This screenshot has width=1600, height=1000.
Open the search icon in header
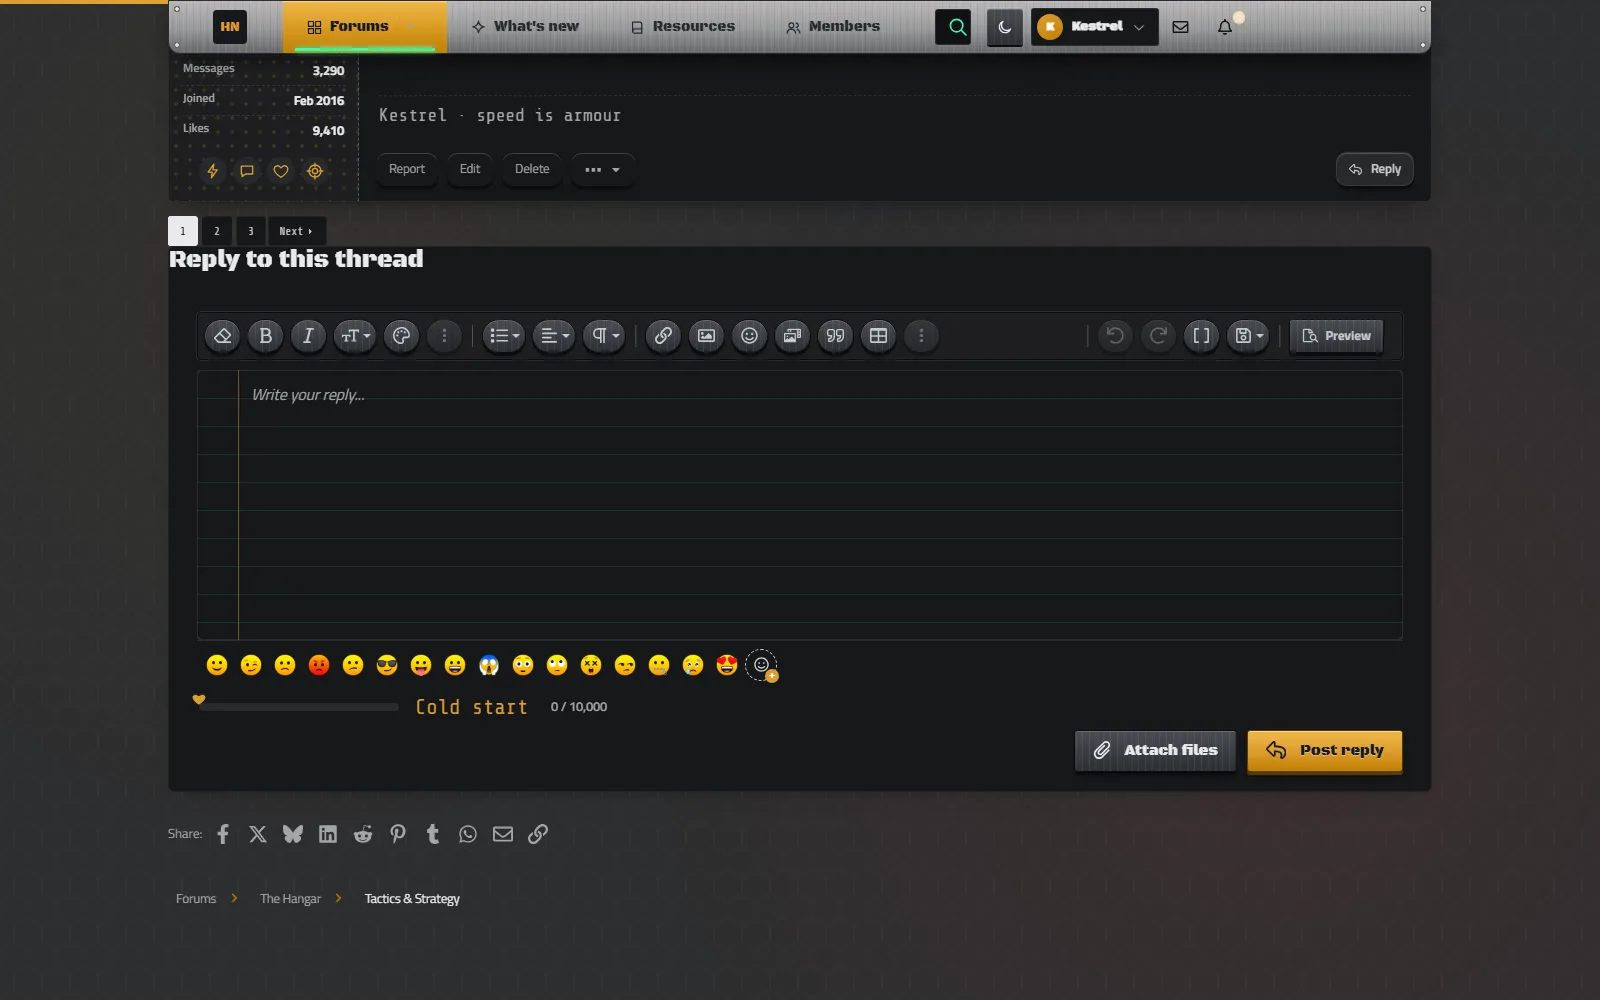point(953,27)
